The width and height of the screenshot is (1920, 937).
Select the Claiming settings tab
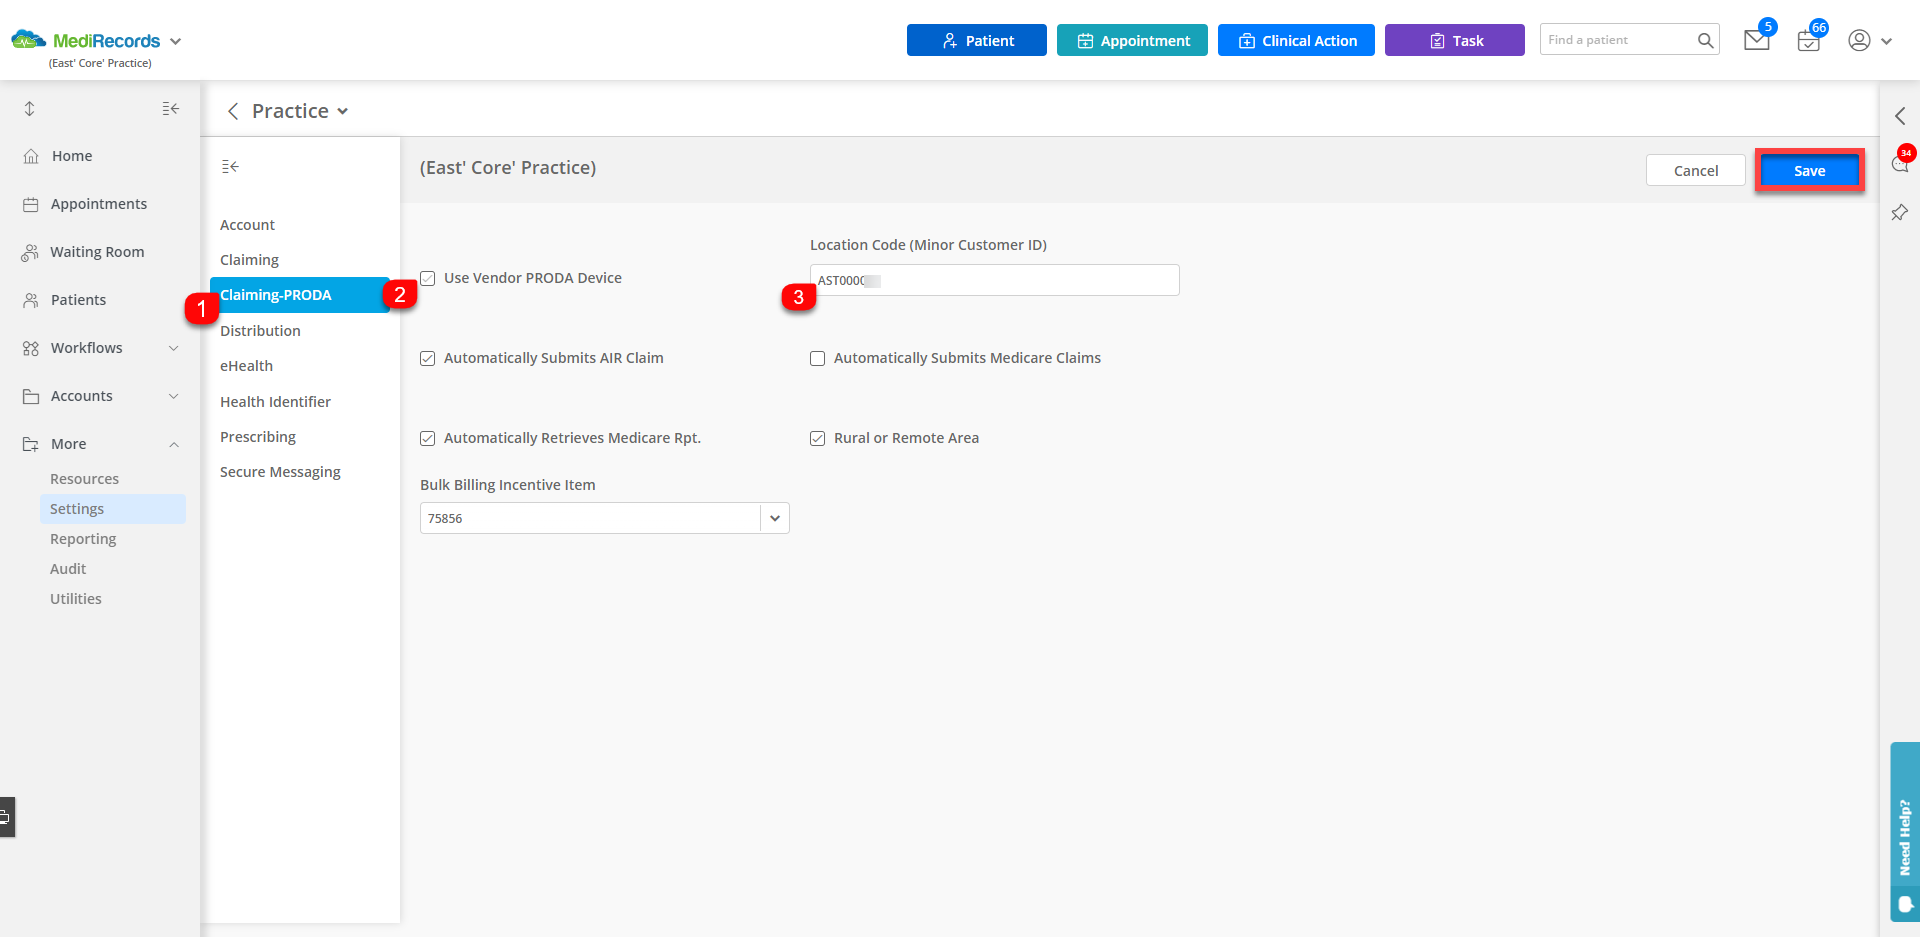(x=249, y=260)
